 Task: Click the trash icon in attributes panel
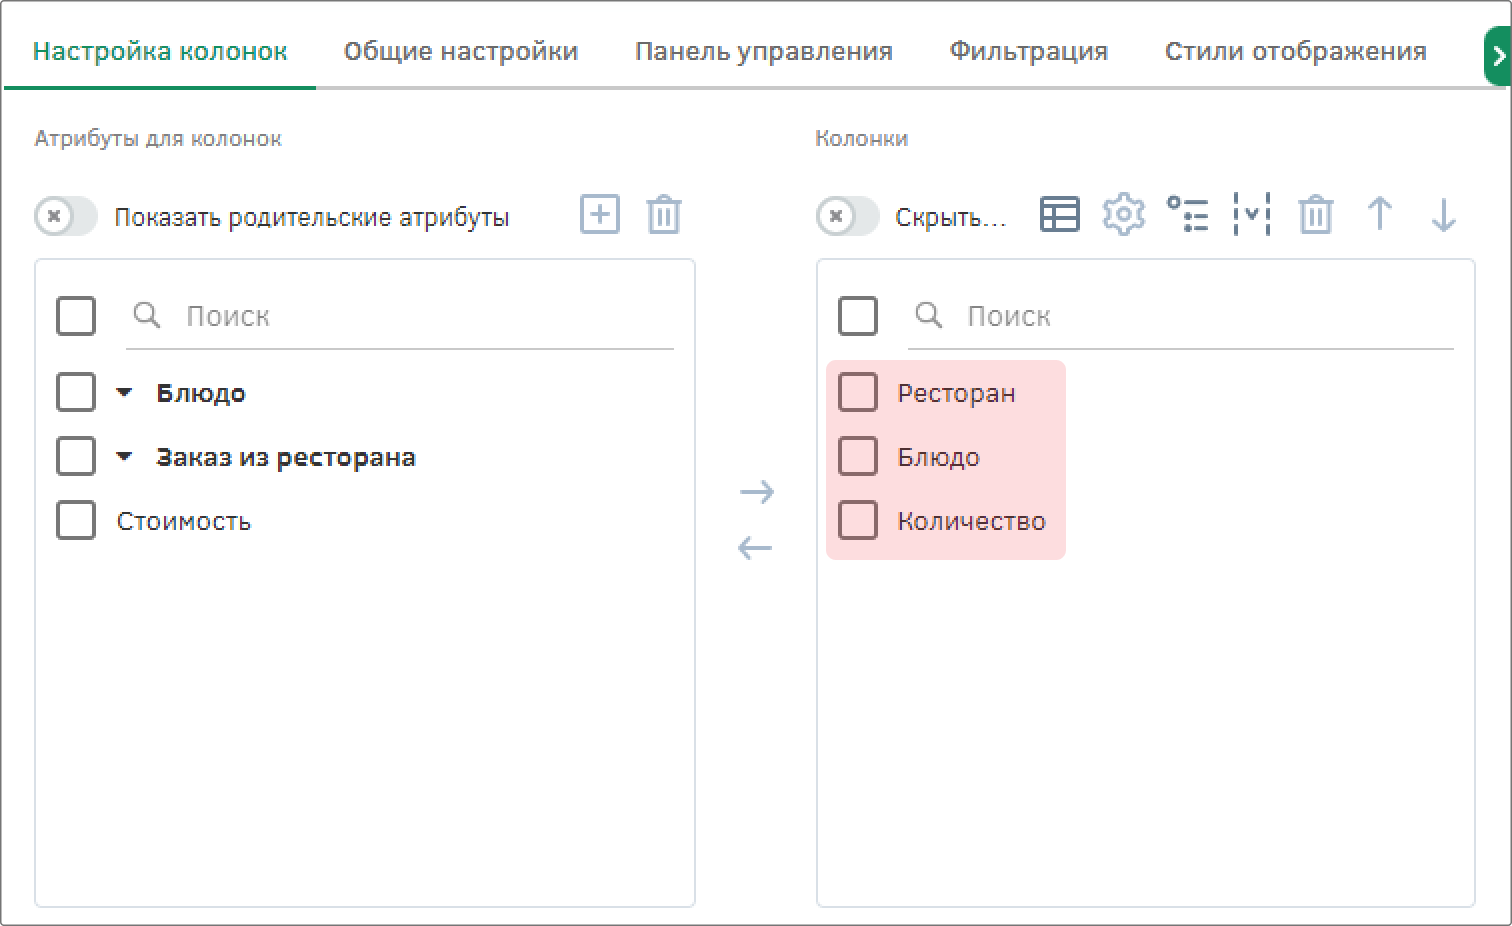[x=664, y=215]
